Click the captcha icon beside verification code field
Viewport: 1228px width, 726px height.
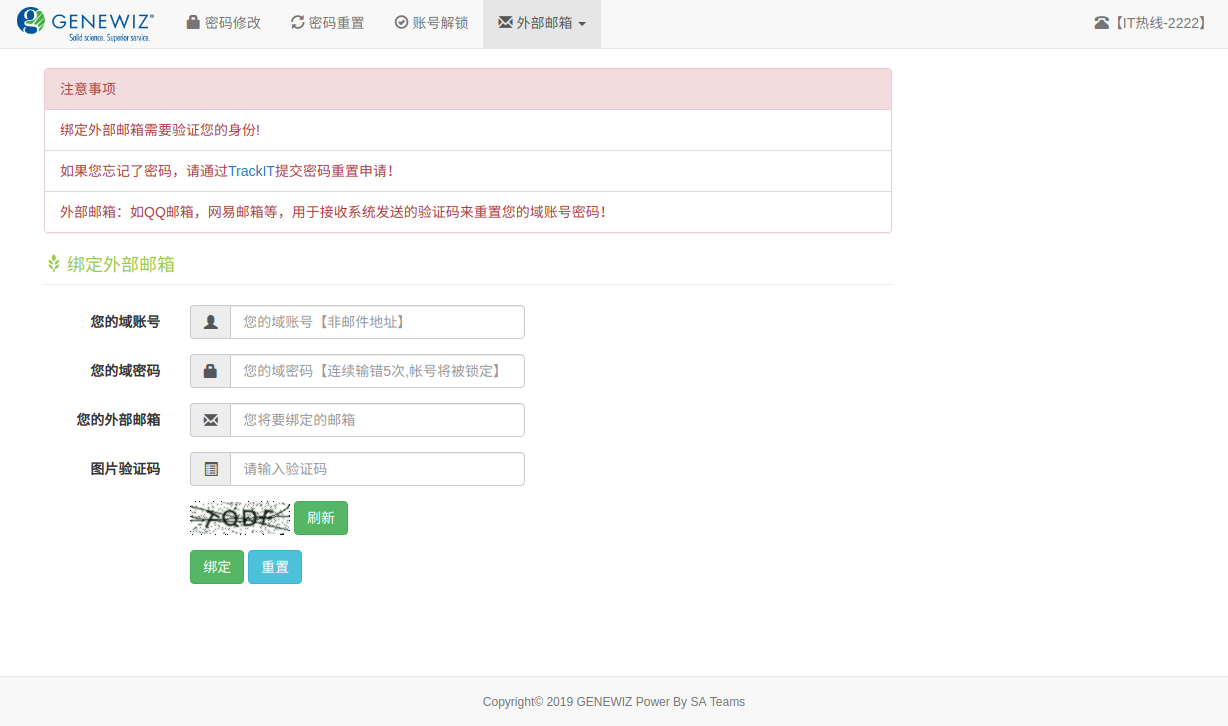point(209,468)
